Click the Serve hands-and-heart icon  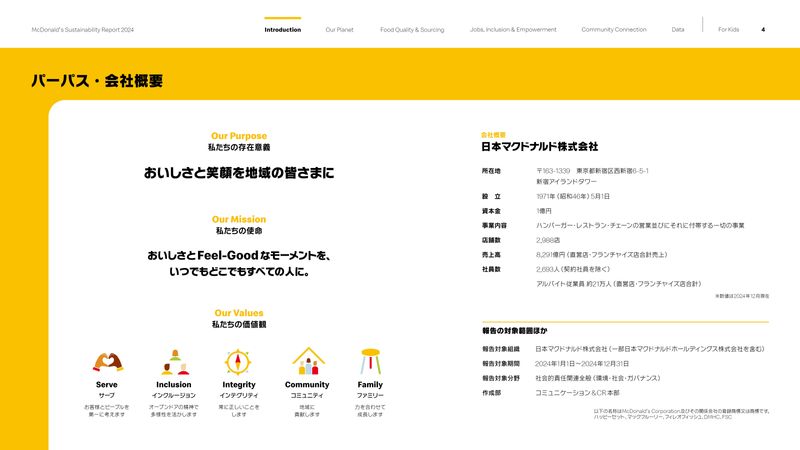click(107, 360)
